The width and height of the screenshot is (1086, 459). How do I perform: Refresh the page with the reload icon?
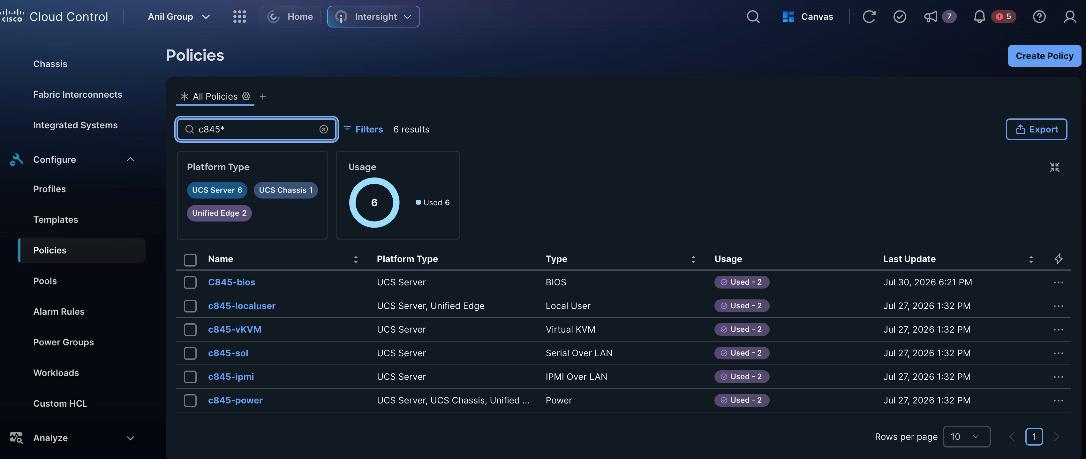pyautogui.click(x=869, y=17)
